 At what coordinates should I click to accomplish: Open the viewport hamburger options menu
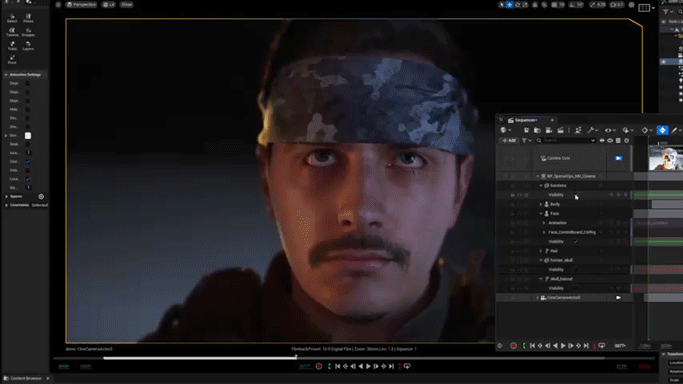click(58, 5)
